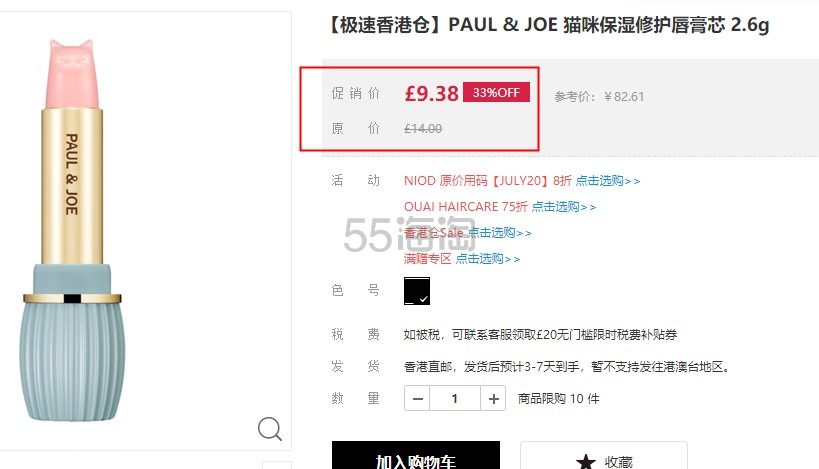Select the black color swatch

click(417, 291)
